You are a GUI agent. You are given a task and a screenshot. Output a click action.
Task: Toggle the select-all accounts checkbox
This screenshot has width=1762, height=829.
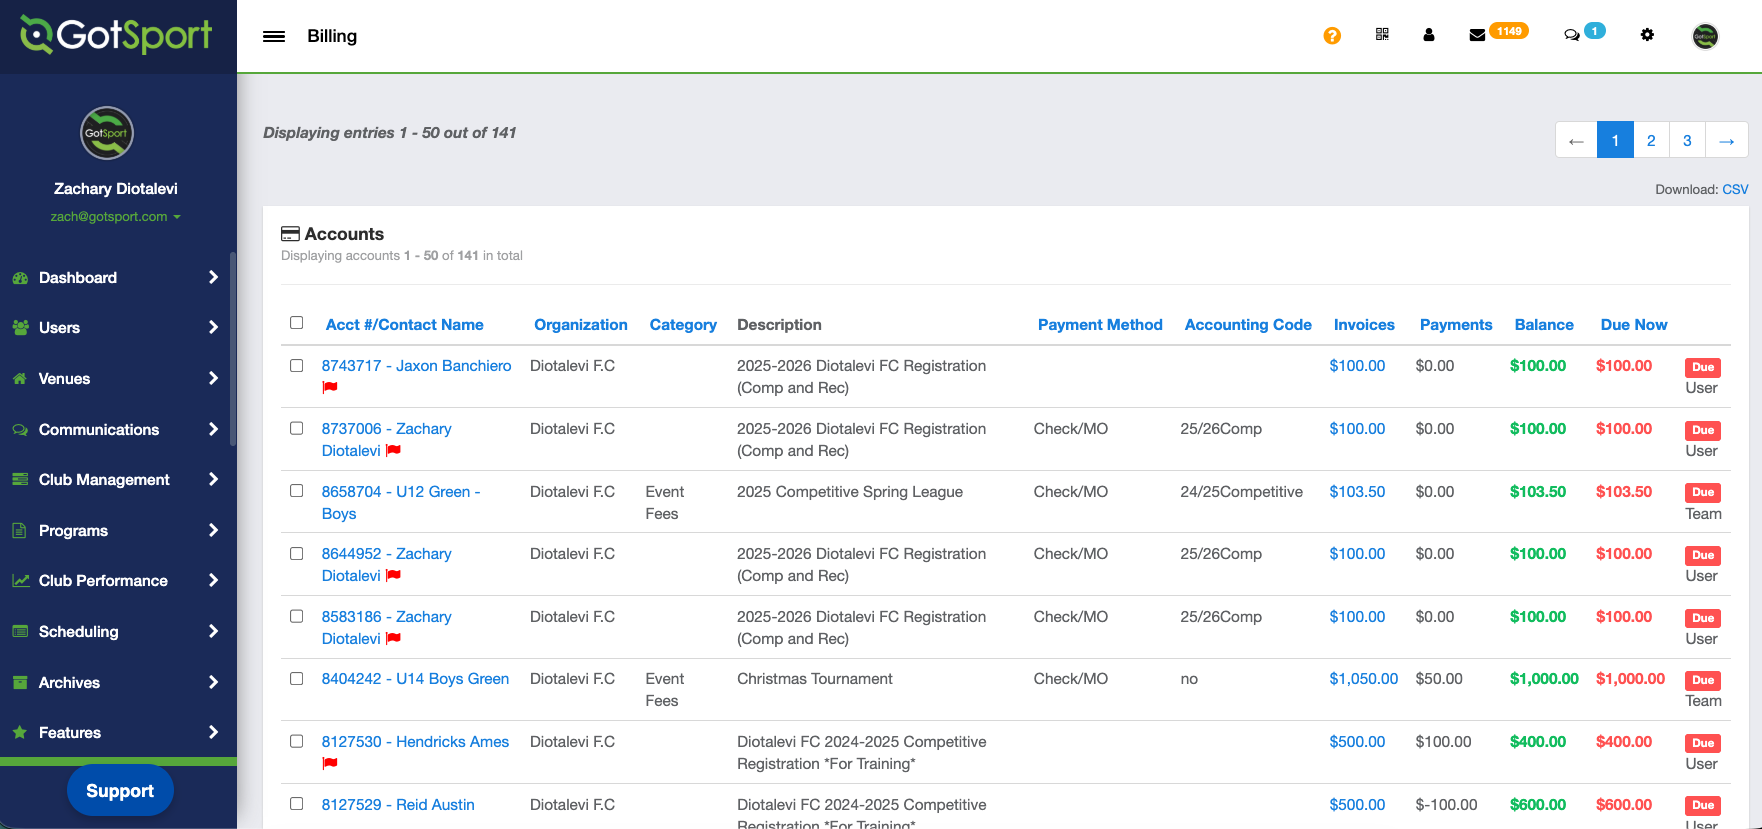(x=297, y=323)
